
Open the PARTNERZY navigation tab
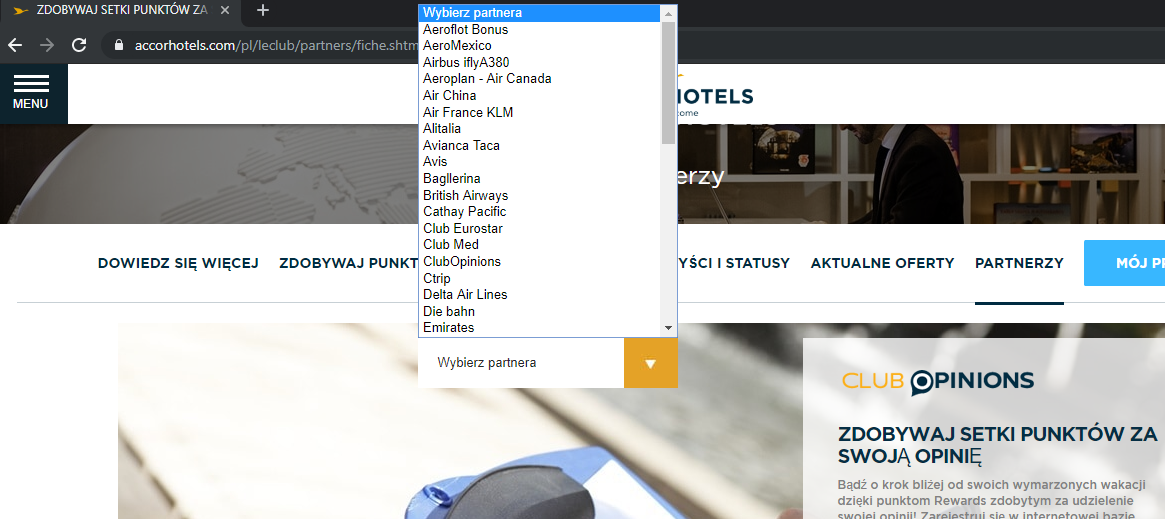(1019, 263)
